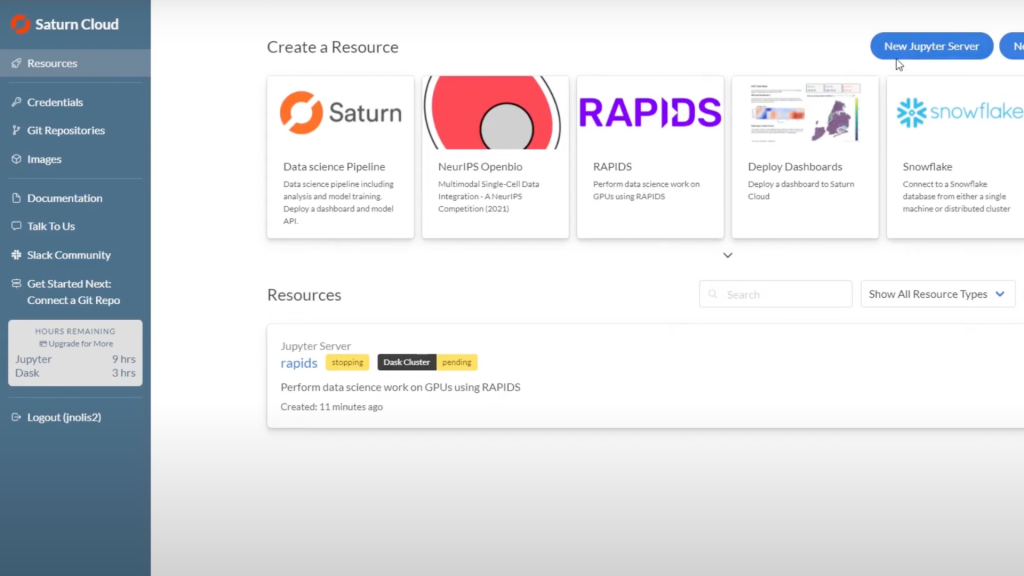Choose the RAPIDS resource template card
1024x576 pixels.
(650, 157)
